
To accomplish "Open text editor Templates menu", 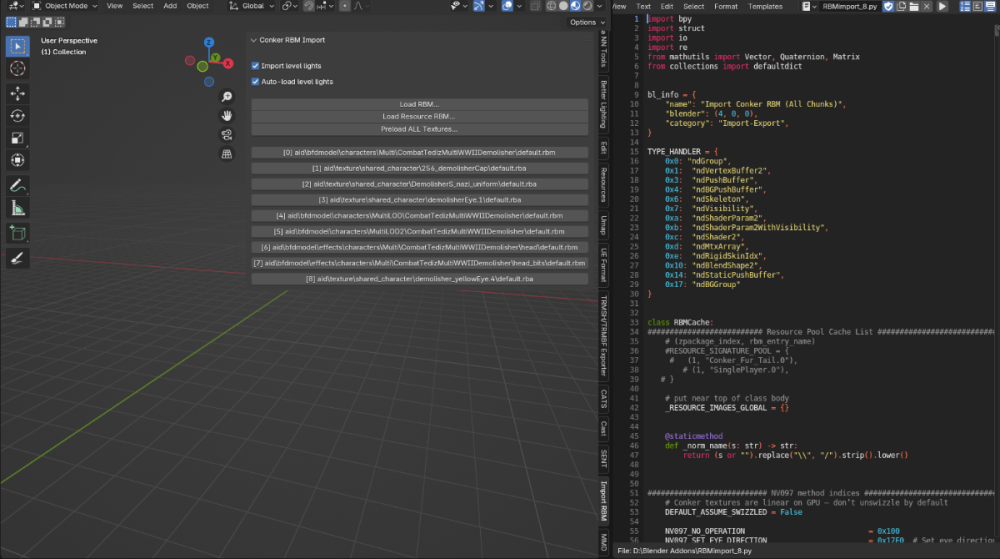I will coord(765,6).
